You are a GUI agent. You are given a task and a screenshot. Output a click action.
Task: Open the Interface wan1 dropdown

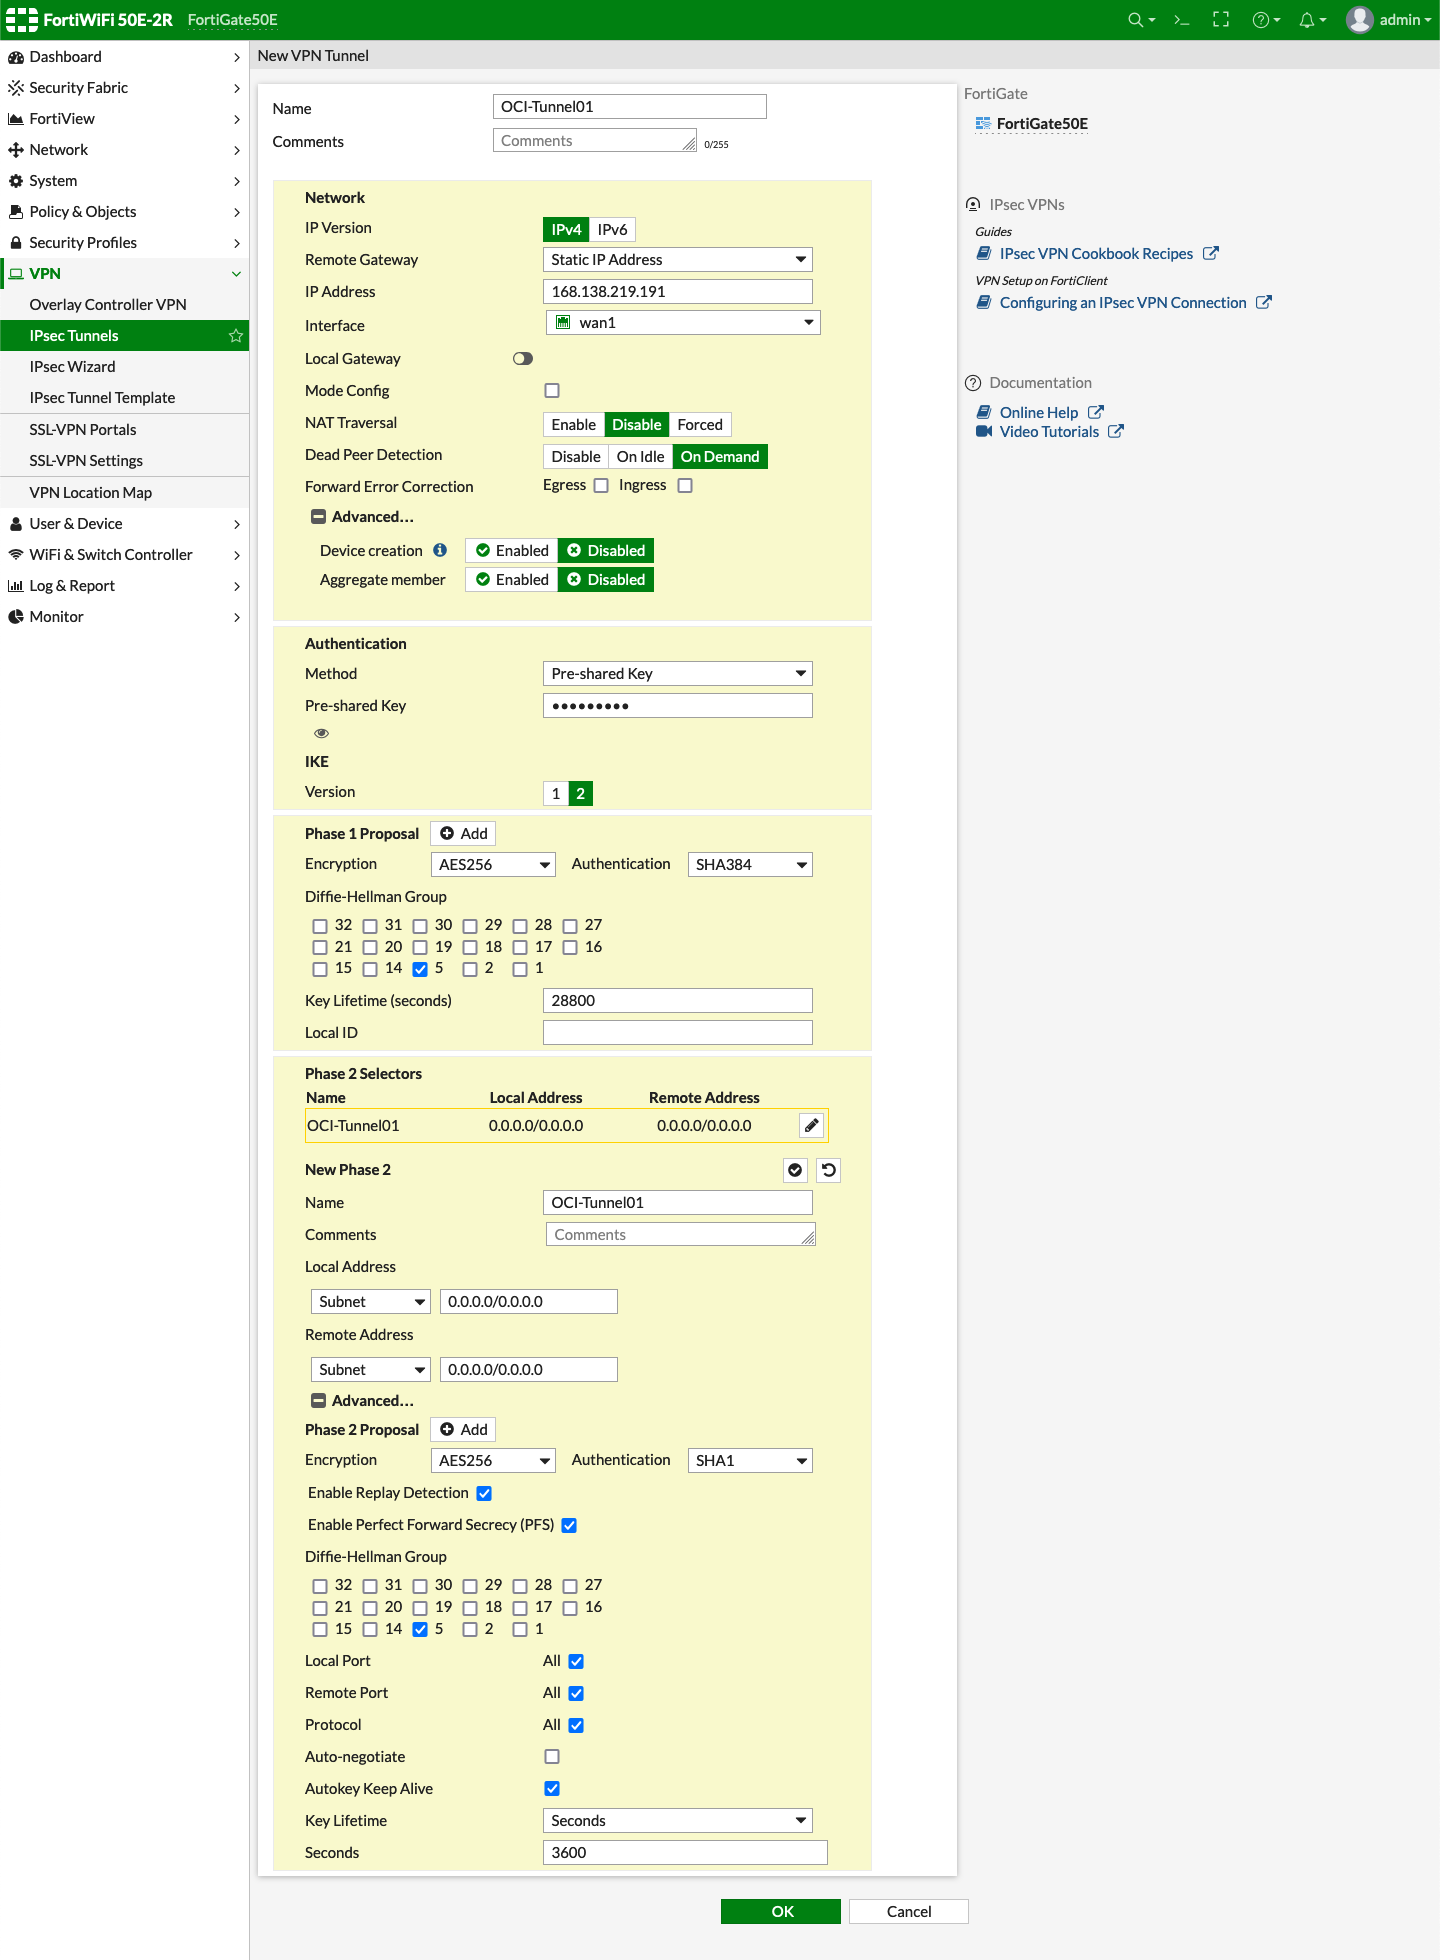(684, 323)
